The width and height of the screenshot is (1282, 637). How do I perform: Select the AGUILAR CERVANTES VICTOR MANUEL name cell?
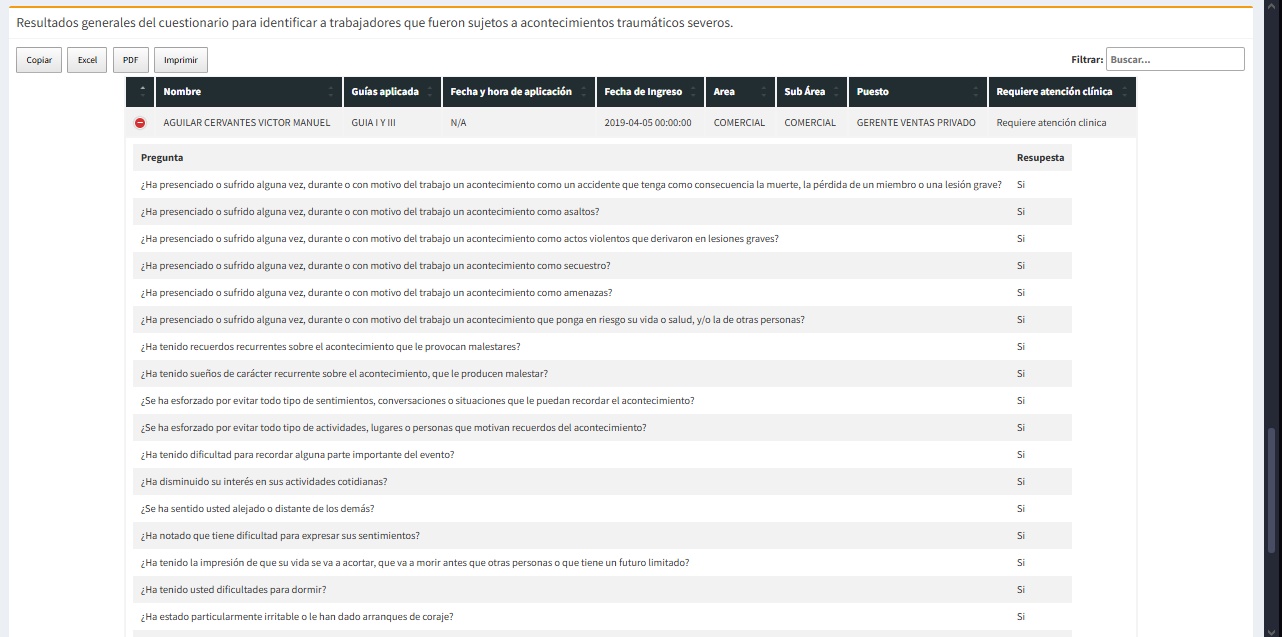[x=246, y=123]
